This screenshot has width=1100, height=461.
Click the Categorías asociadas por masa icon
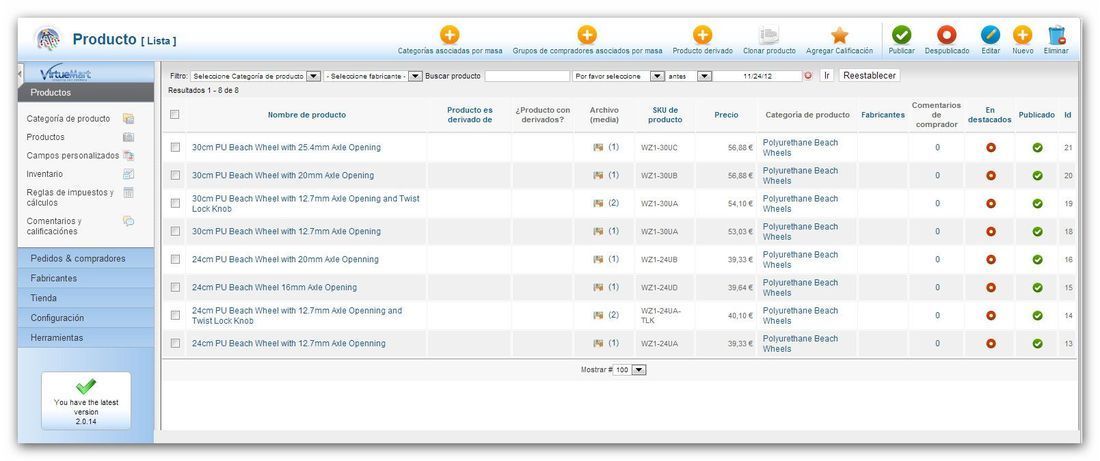[450, 34]
